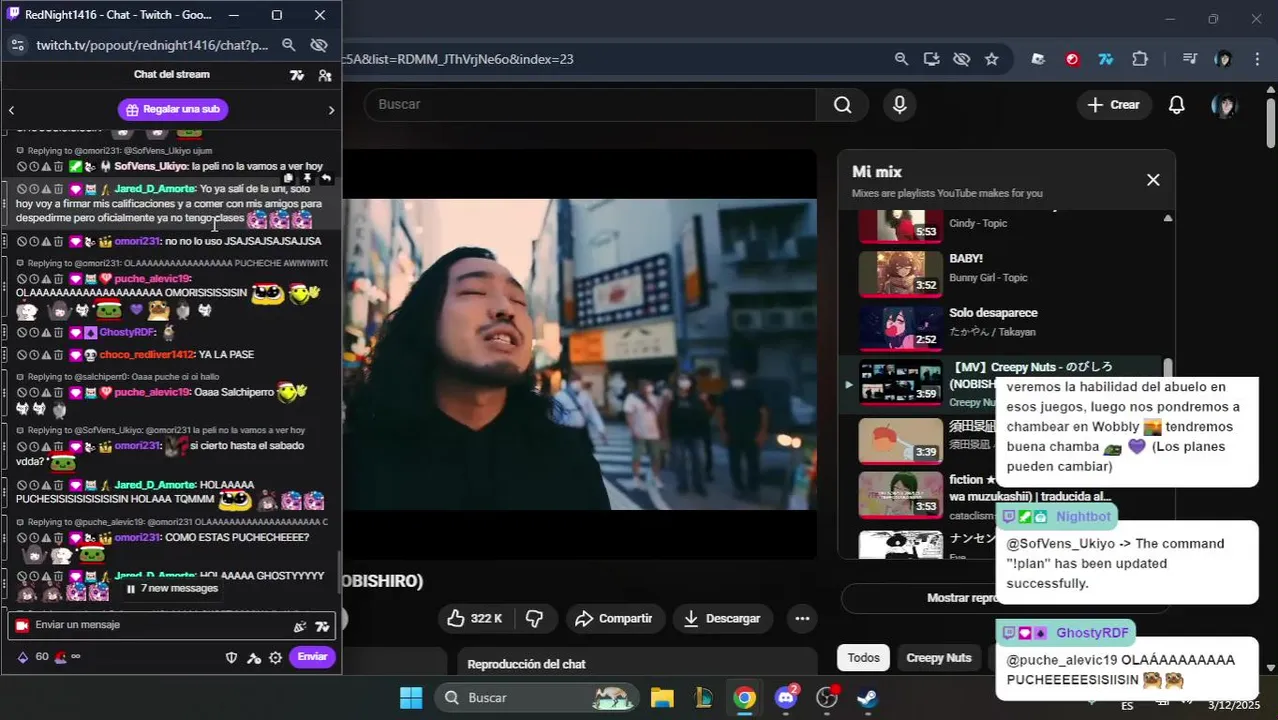Click the Mi mix panel scrollbar
The image size is (1278, 720).
tap(1167, 369)
